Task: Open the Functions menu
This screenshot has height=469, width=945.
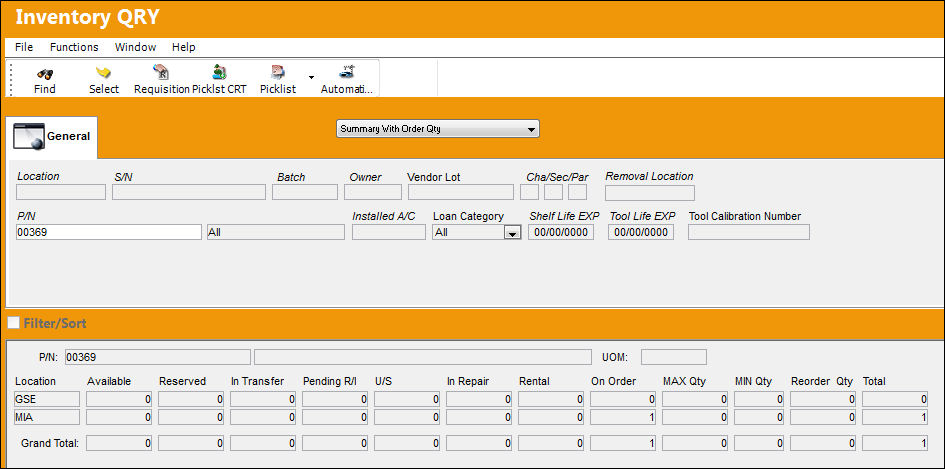Action: pos(74,47)
